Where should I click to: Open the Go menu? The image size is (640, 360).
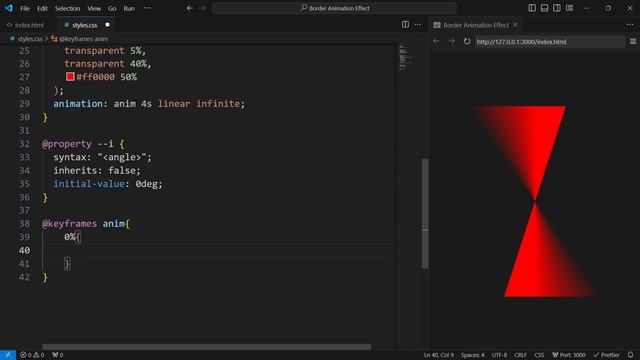point(112,8)
